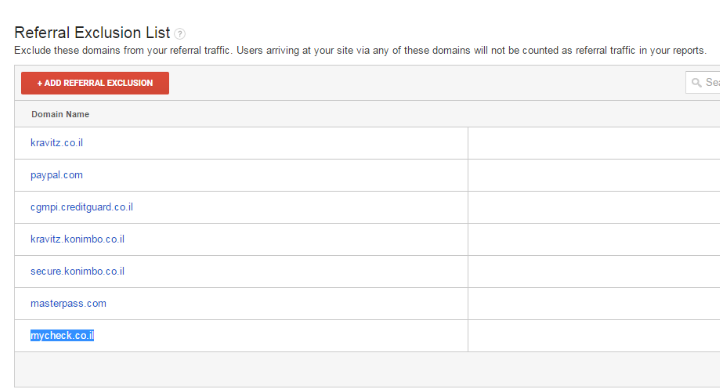Open the kravitz.konimbo.co.il domain link
Image resolution: width=720 pixels, height=392 pixels.
77,239
